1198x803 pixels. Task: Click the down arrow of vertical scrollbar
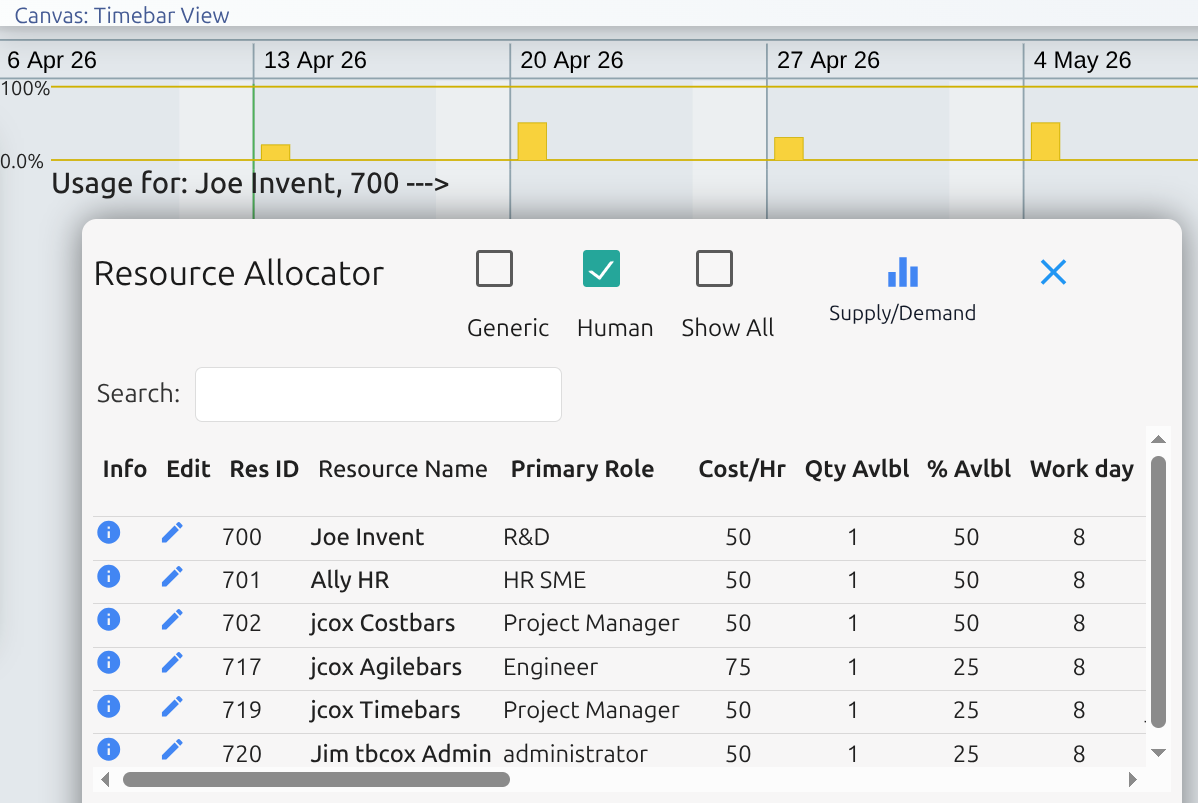point(1158,753)
